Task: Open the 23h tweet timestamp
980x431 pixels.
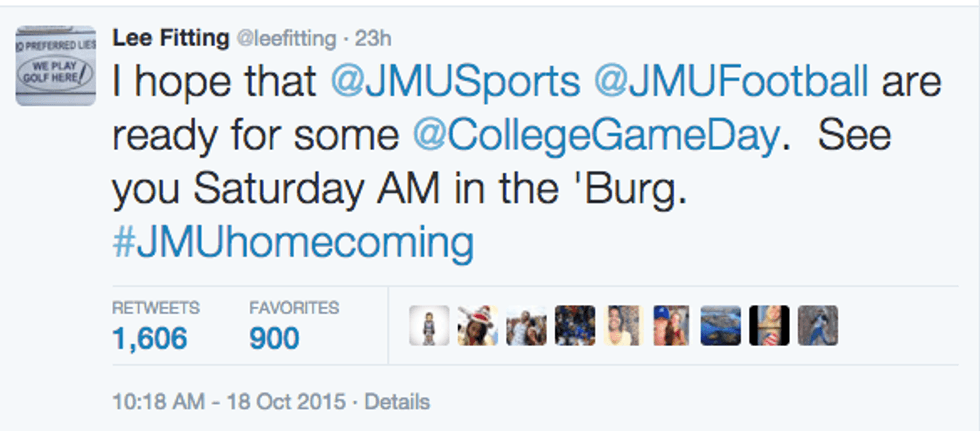Action: click(373, 39)
